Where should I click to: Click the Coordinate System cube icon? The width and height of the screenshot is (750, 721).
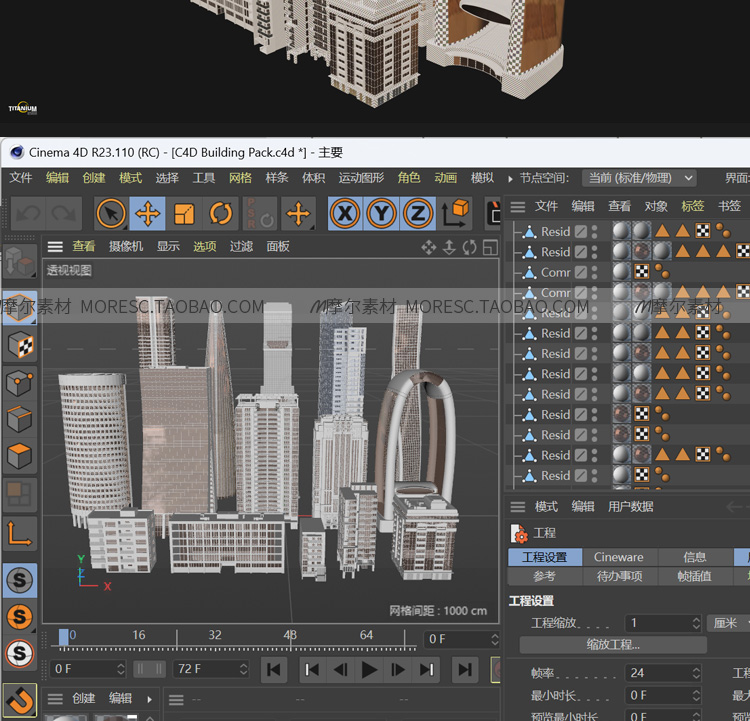[456, 213]
